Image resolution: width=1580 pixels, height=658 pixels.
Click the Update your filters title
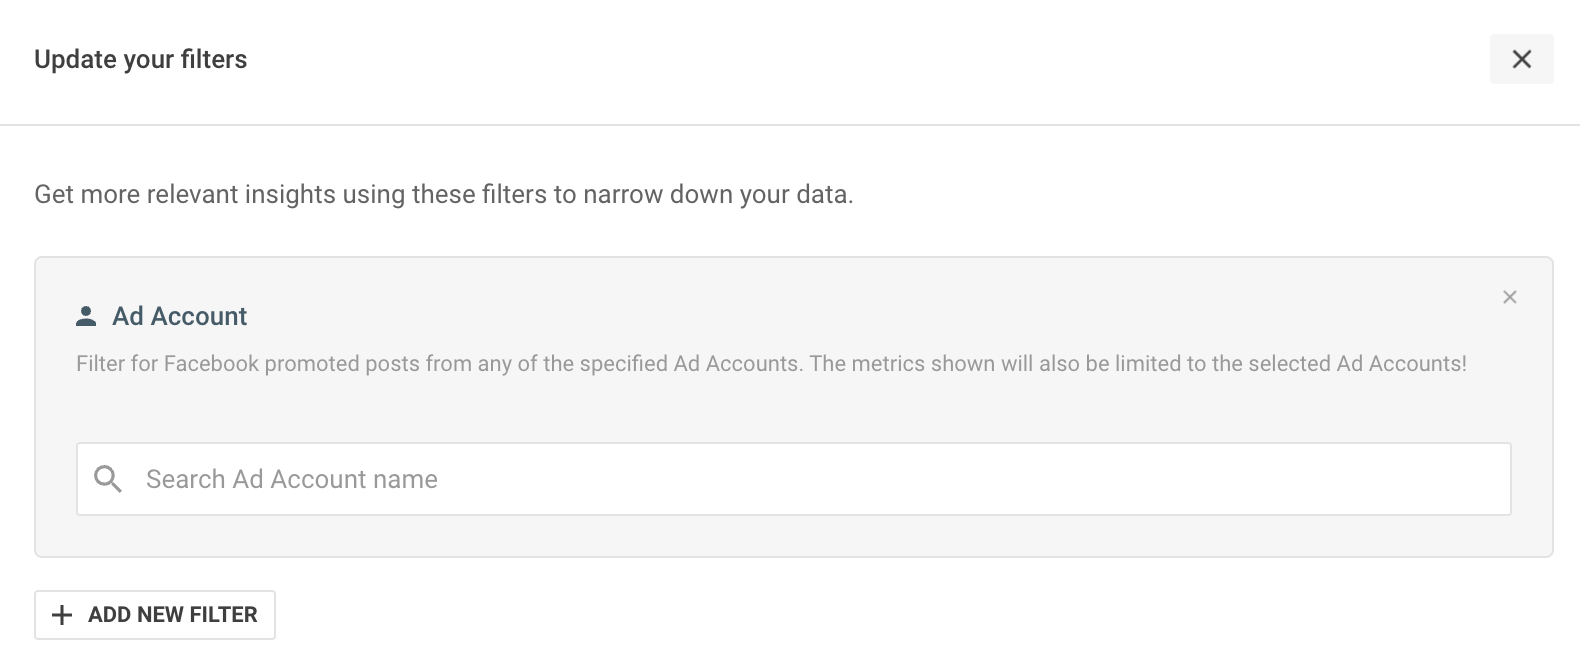coord(140,59)
